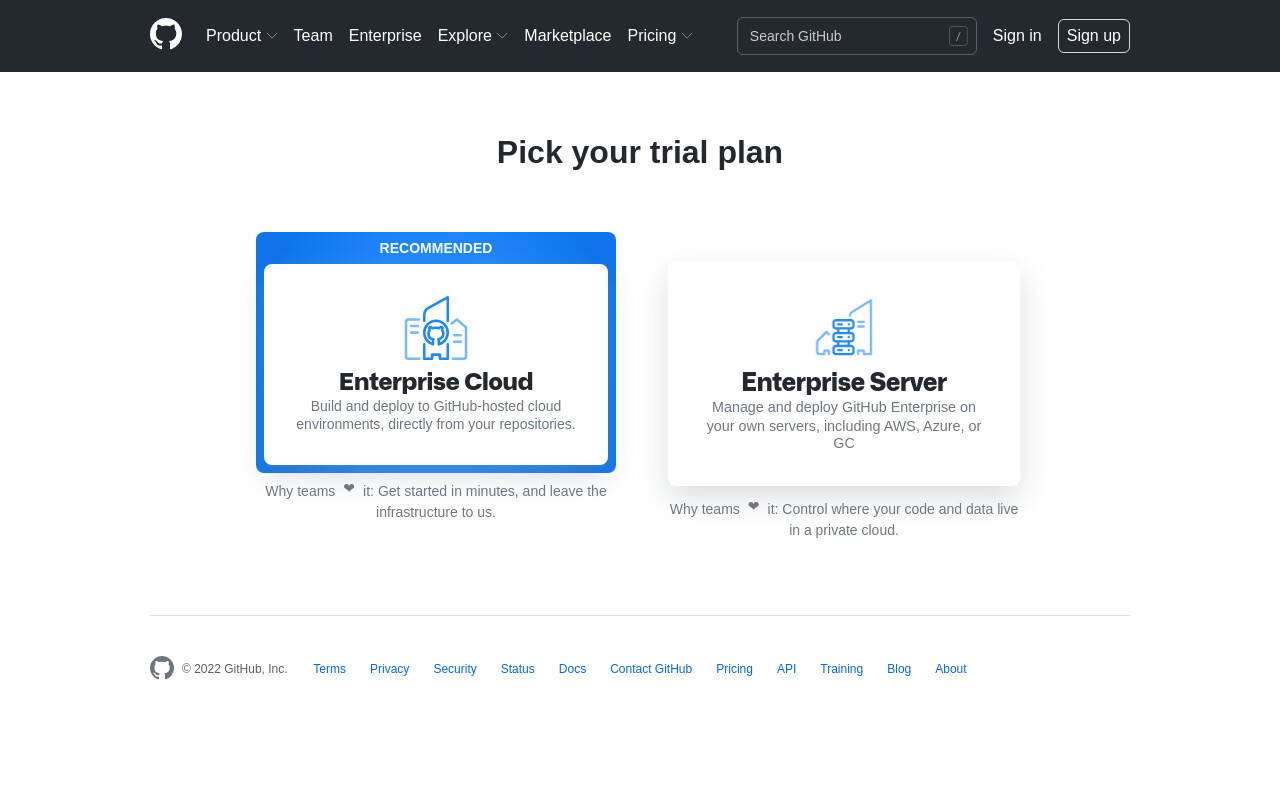Click the Sign up button

click(x=1094, y=36)
